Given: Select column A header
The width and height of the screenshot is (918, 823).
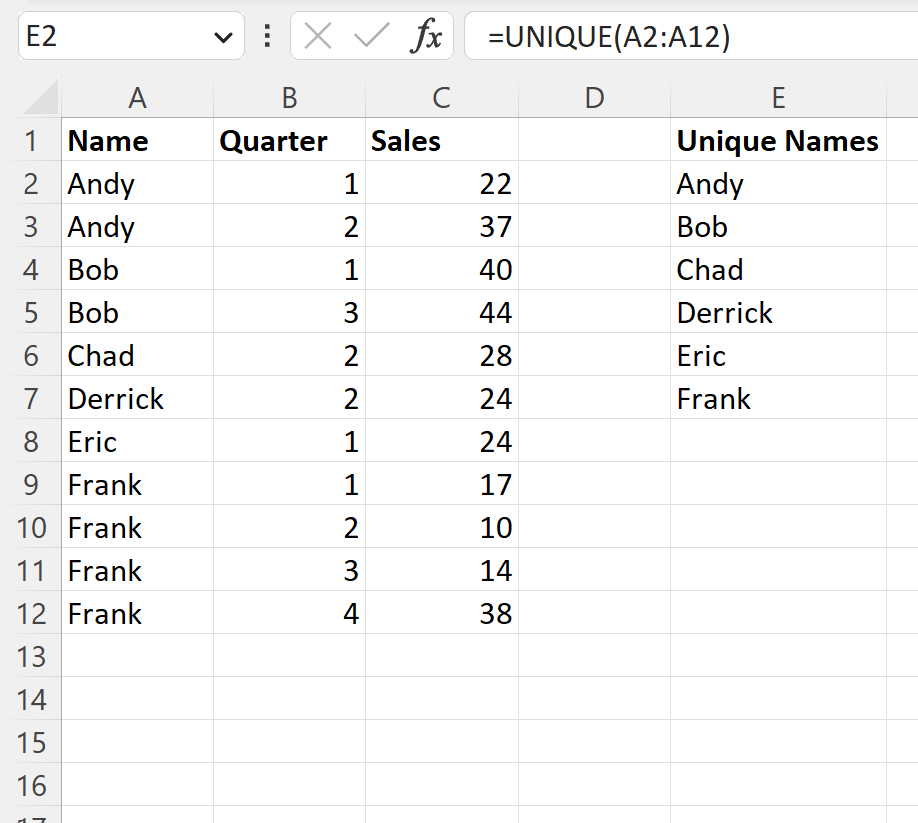Looking at the screenshot, I should [x=137, y=97].
